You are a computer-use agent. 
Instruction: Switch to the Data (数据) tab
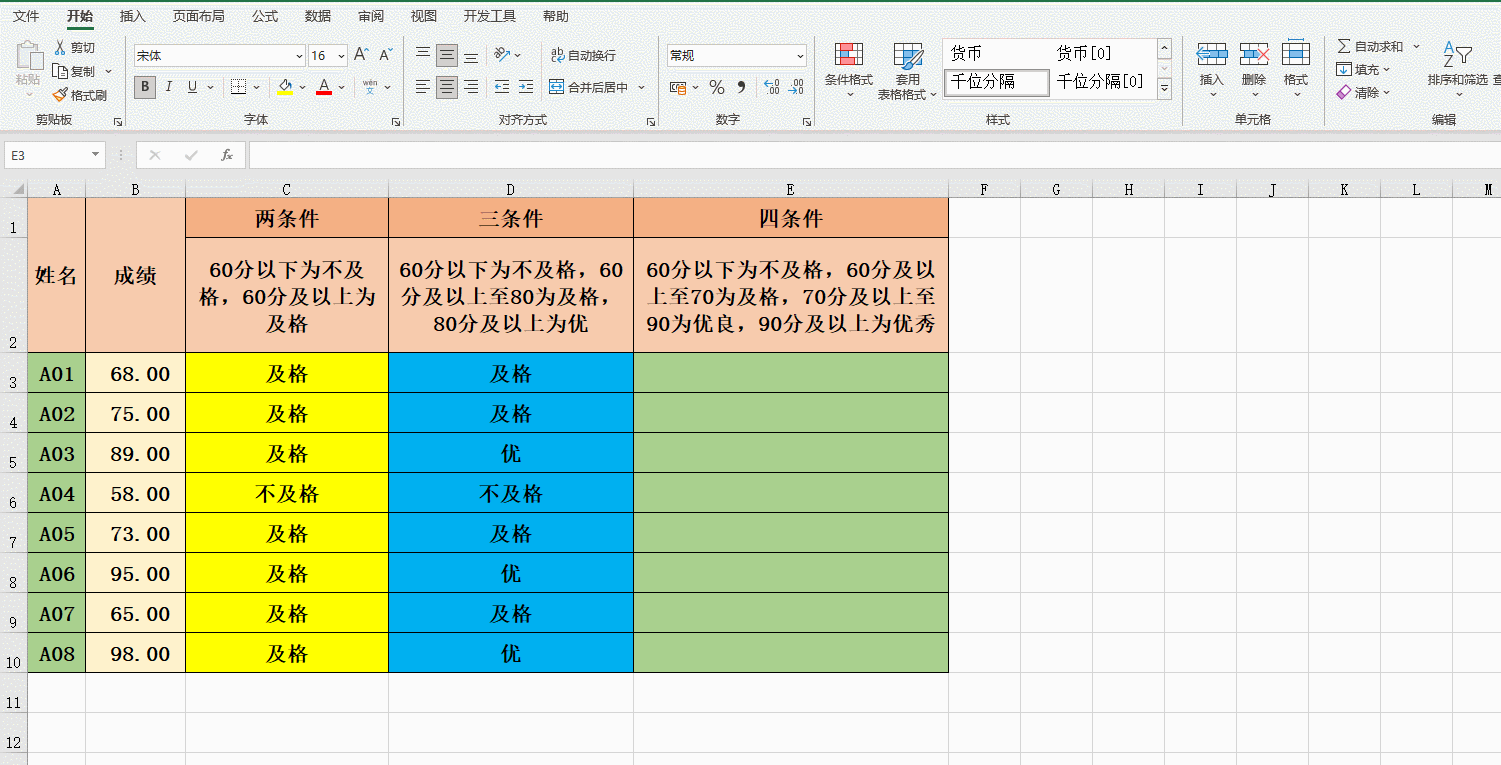[318, 16]
